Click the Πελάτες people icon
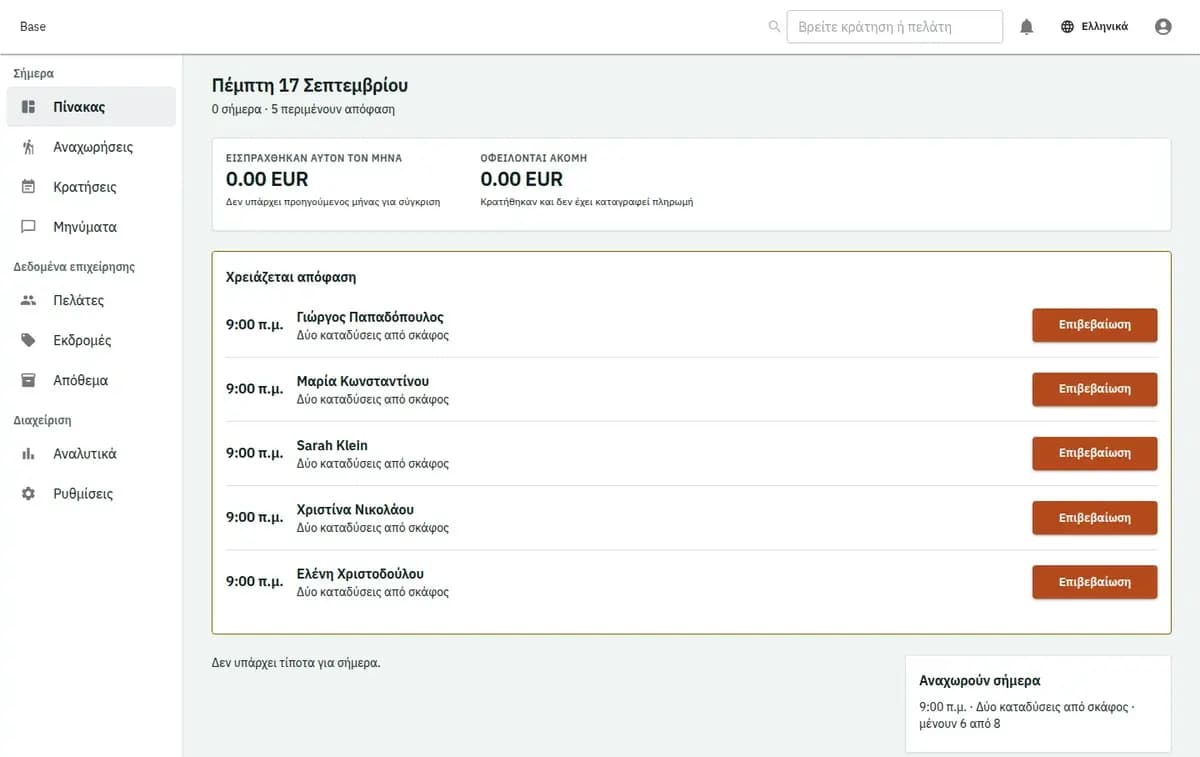The image size is (1200, 757). click(29, 300)
